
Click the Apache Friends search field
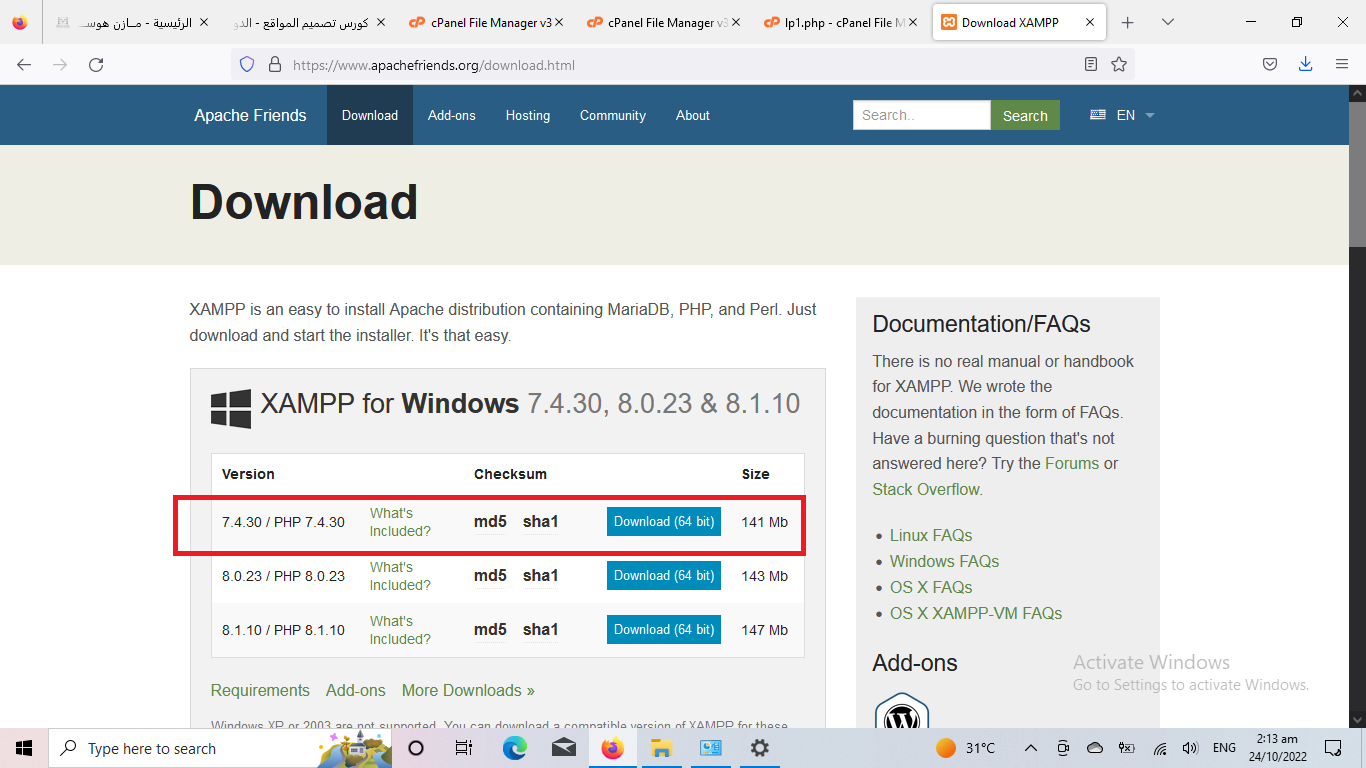tap(921, 115)
